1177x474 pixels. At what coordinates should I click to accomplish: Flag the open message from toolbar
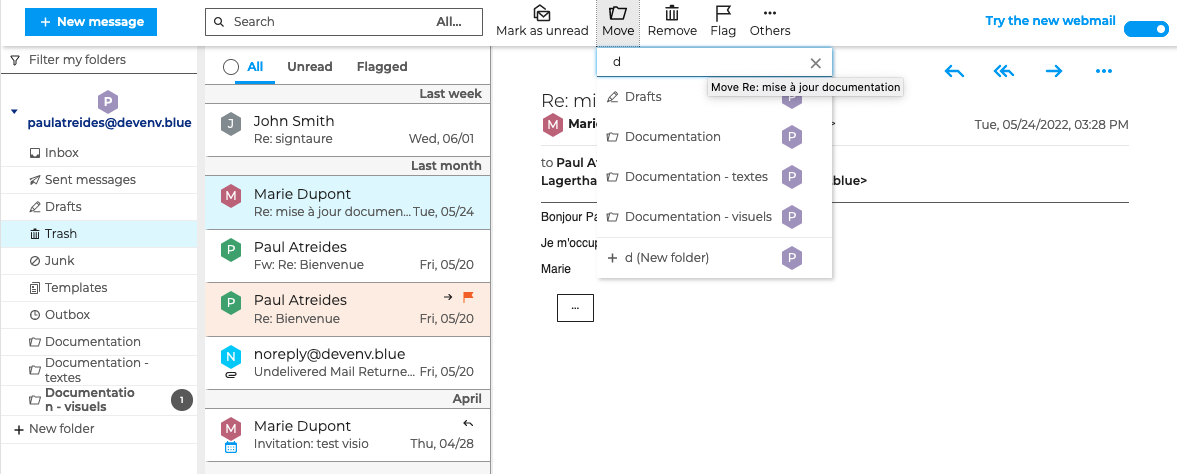coord(723,22)
